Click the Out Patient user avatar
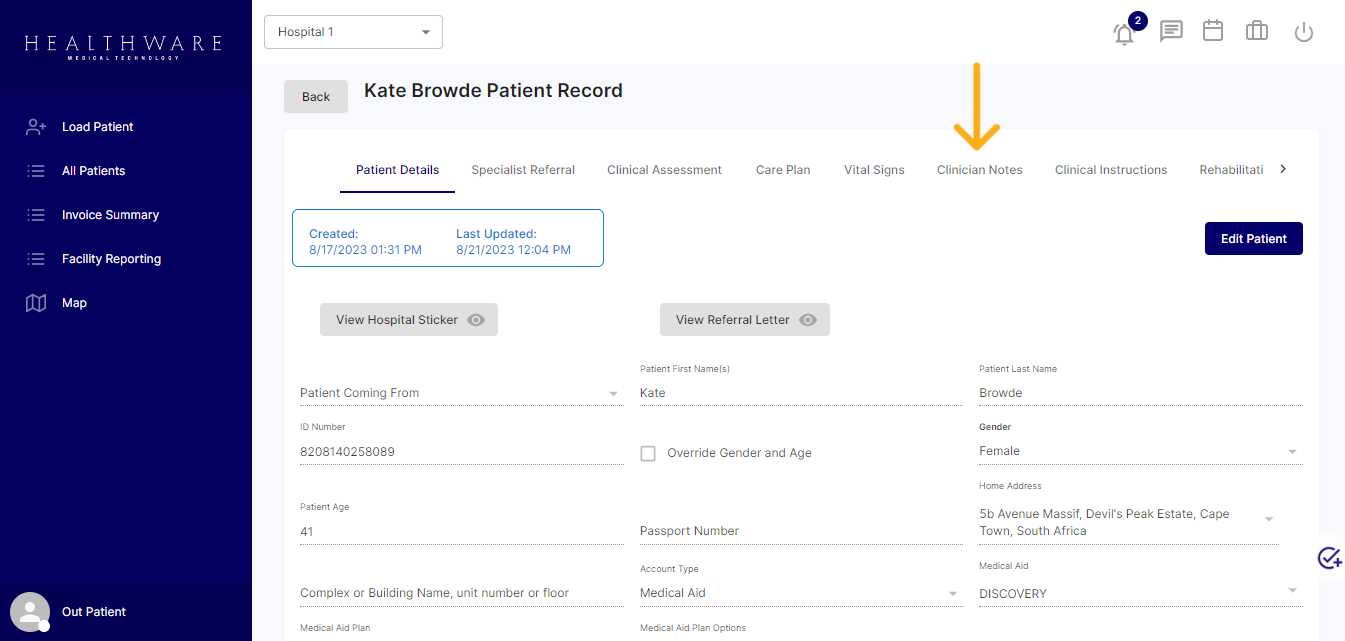The image size is (1345, 641). (x=29, y=612)
